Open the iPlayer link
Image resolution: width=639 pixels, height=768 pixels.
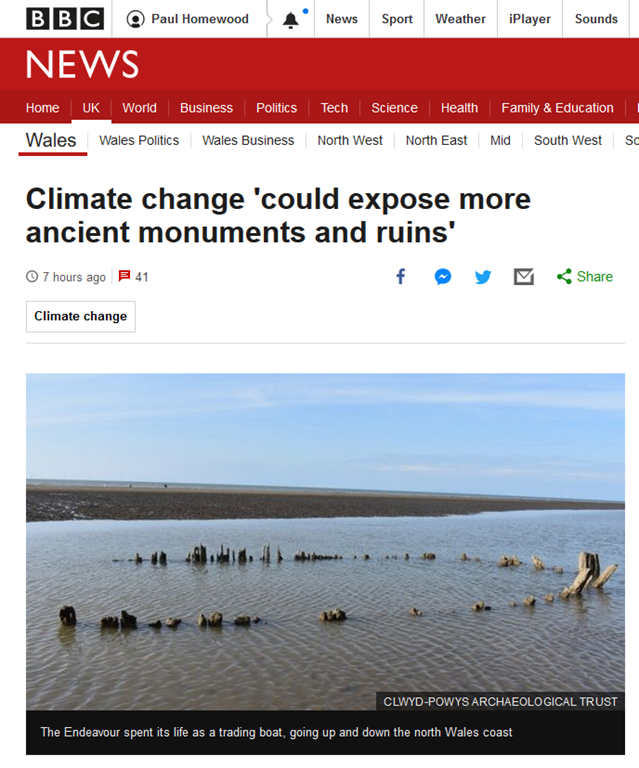[x=530, y=19]
